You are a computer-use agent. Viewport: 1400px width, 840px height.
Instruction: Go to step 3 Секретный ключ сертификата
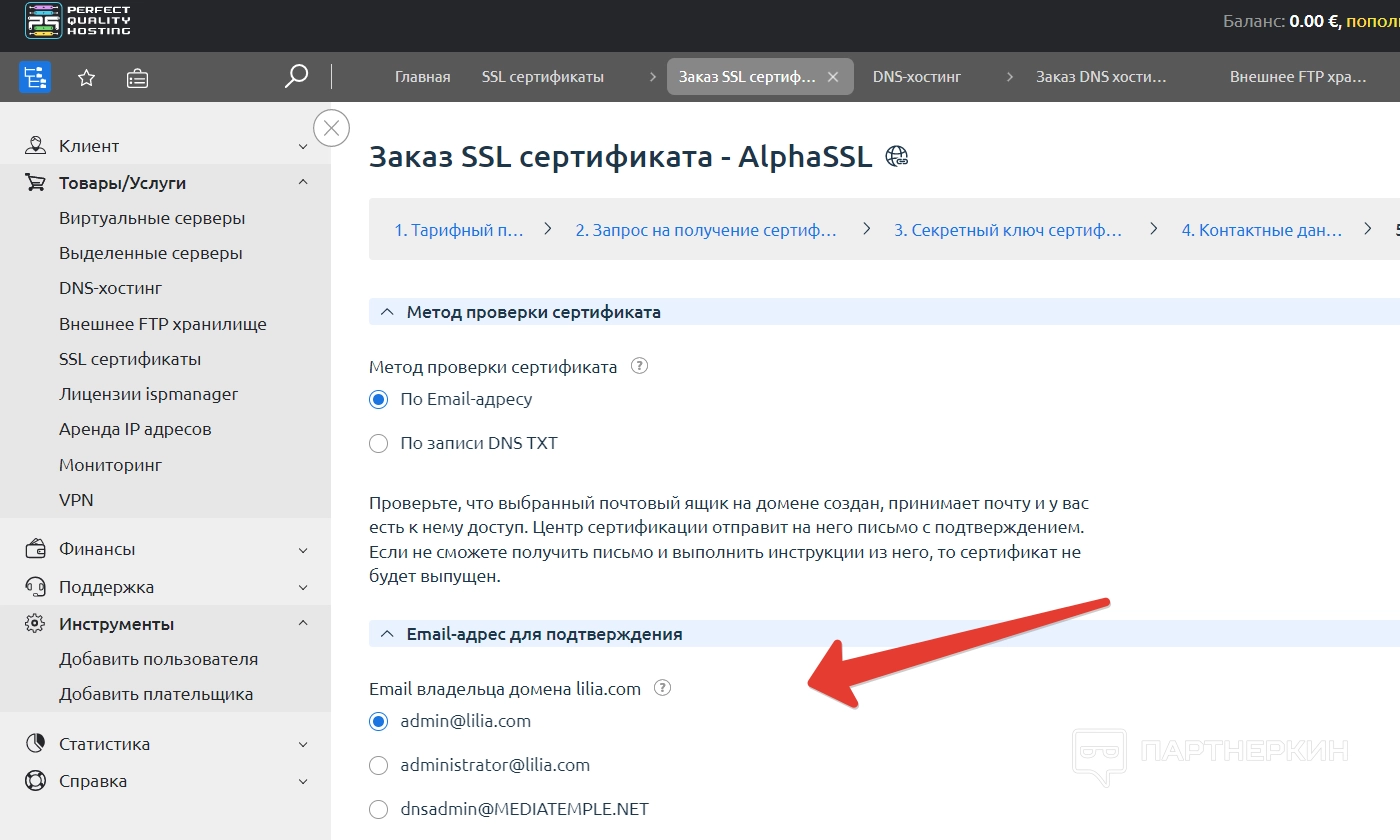click(1008, 230)
